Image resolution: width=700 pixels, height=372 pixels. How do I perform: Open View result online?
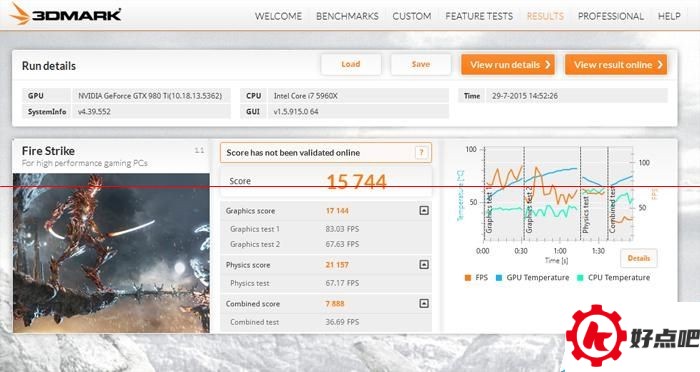tap(616, 65)
